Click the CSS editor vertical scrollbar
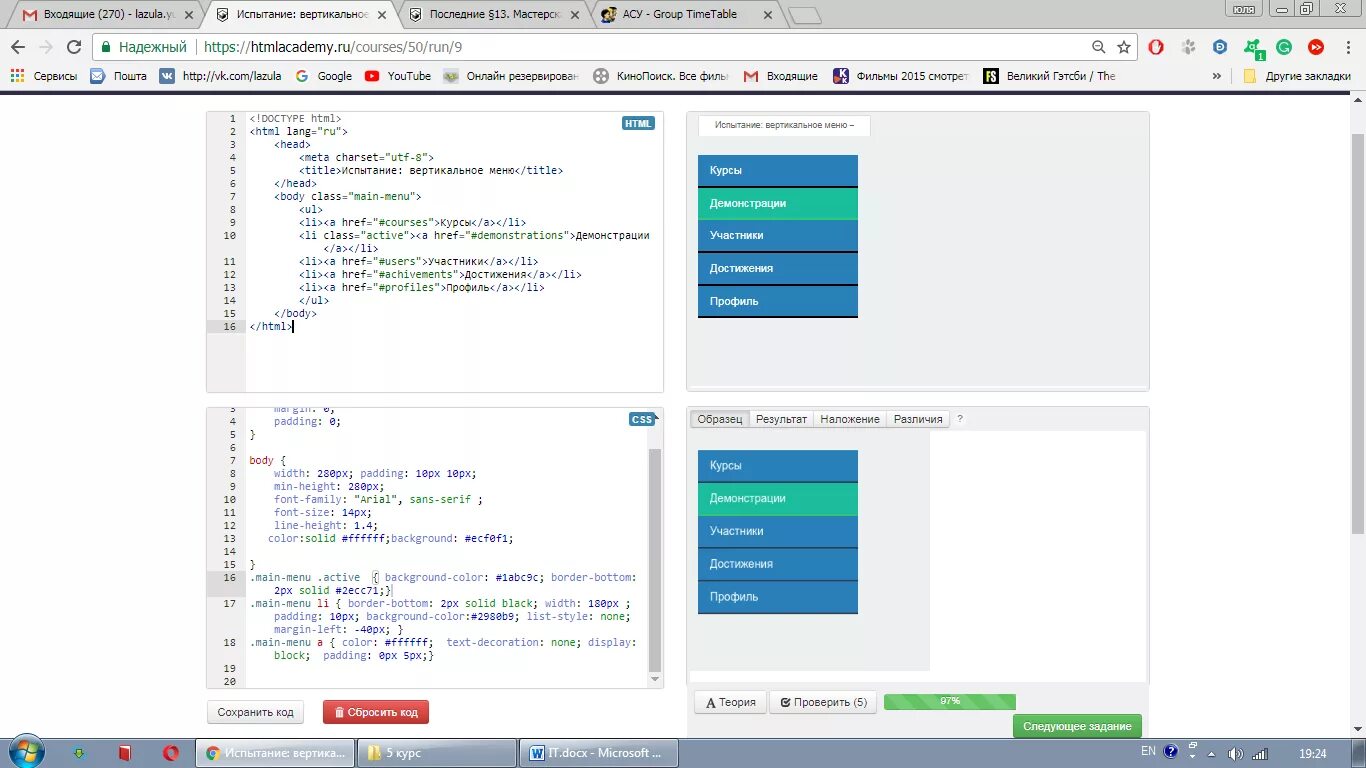1366x768 pixels. (x=655, y=560)
